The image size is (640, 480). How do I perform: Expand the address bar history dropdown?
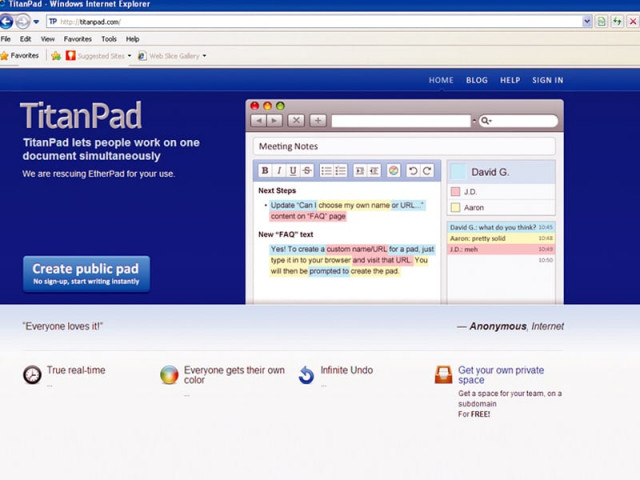click(x=587, y=21)
